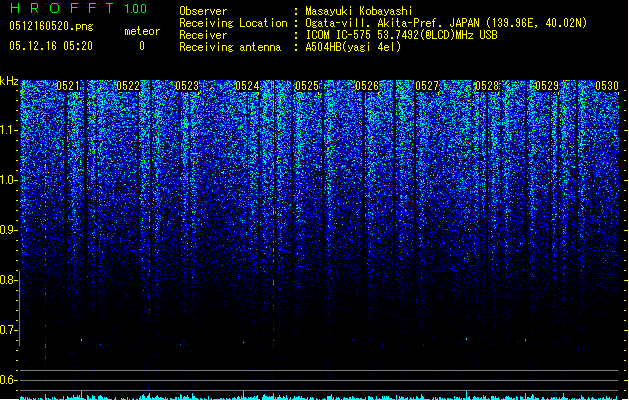The width and height of the screenshot is (629, 400).
Task: Click the Ogata-vill. Akita-Pref. JAPAN text
Action: (x=392, y=23)
